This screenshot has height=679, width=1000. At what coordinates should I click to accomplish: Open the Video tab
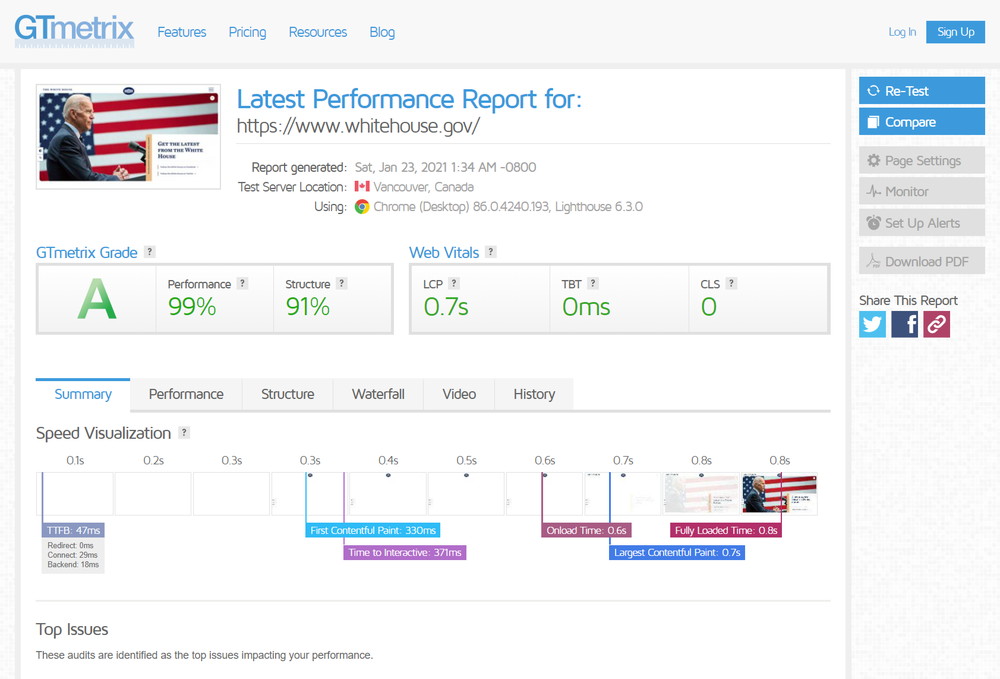coord(459,394)
